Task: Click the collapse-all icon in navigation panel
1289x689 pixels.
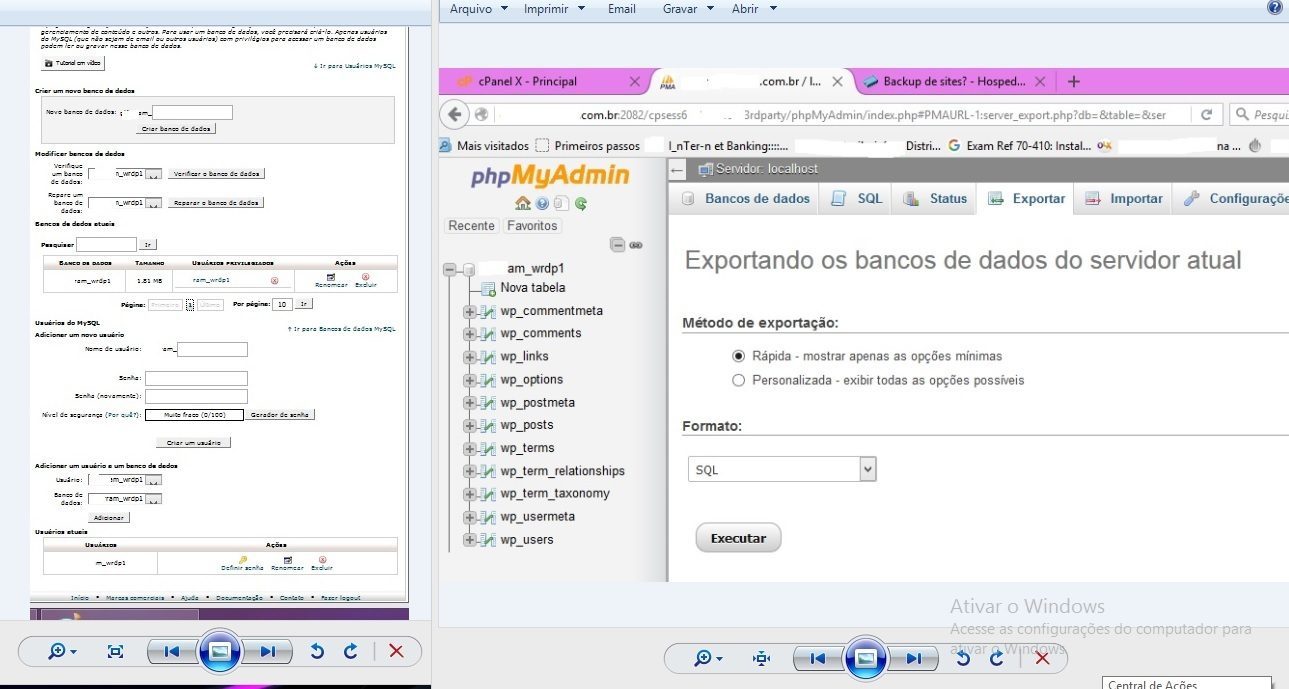Action: click(618, 245)
